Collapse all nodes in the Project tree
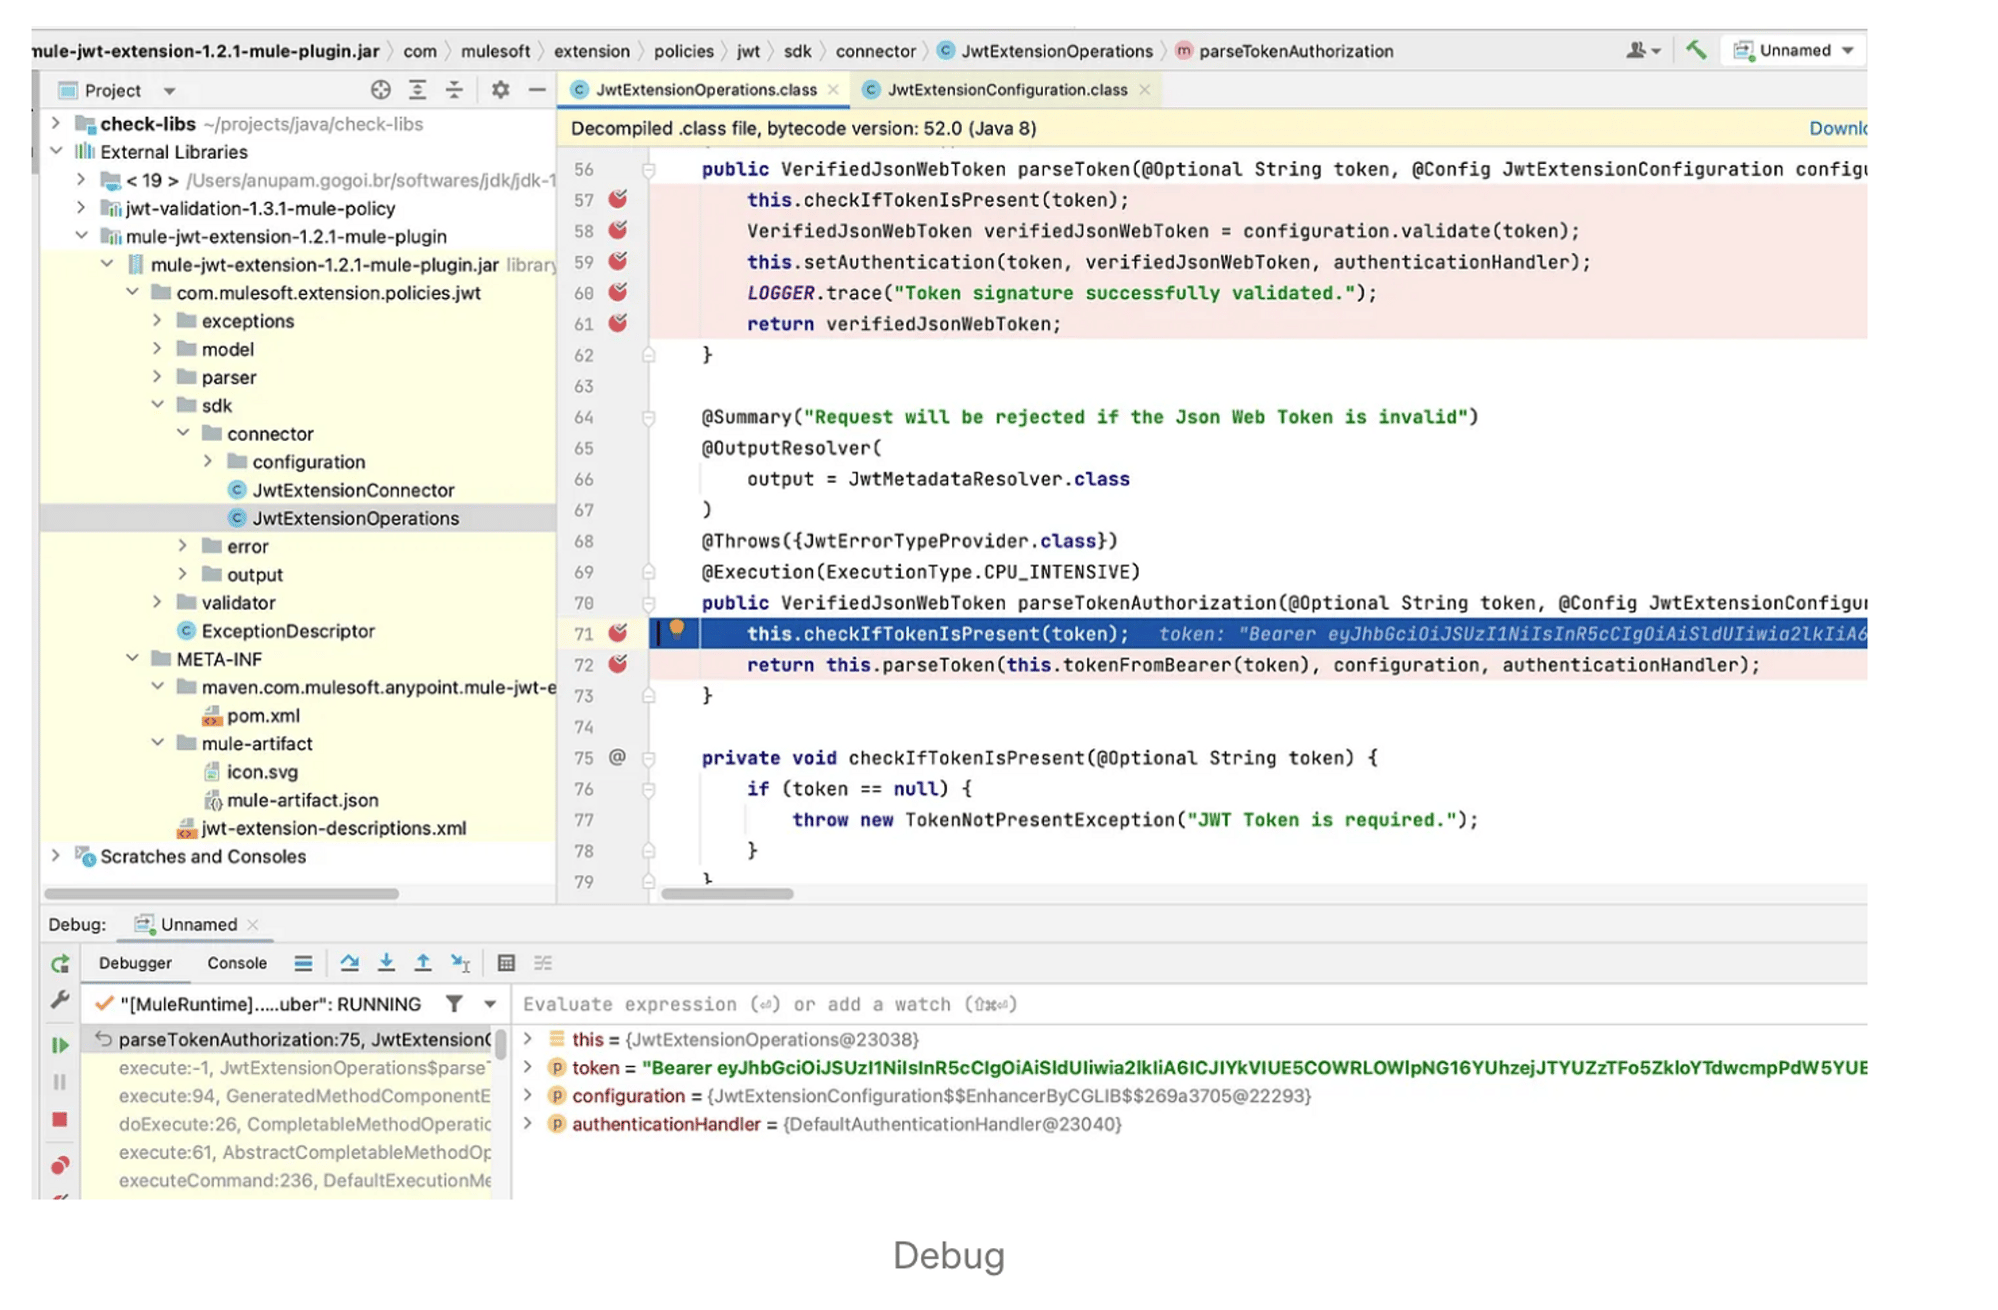1998x1310 pixels. 454,90
